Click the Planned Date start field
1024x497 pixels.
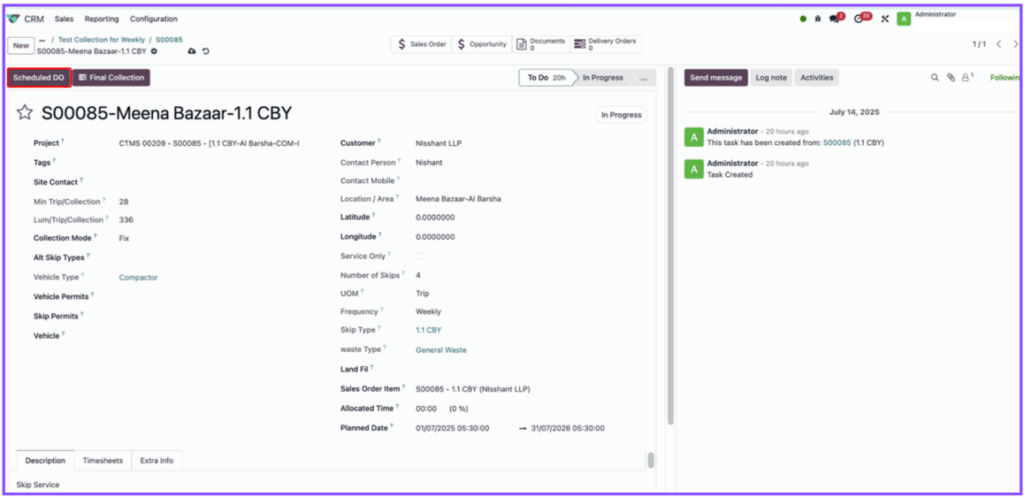(x=453, y=428)
